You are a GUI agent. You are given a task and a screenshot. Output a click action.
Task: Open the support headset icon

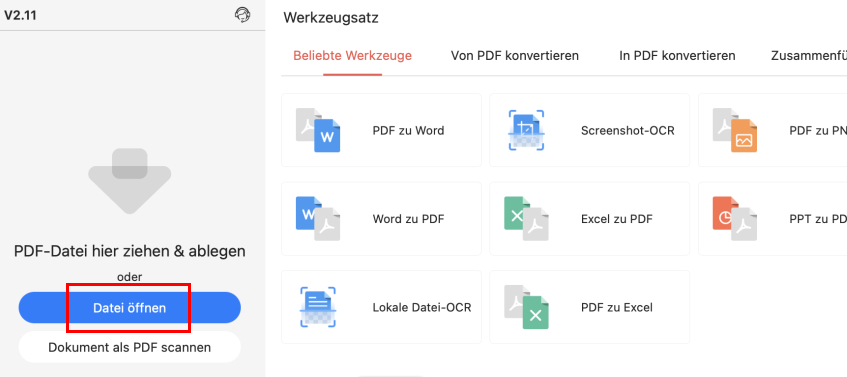243,15
